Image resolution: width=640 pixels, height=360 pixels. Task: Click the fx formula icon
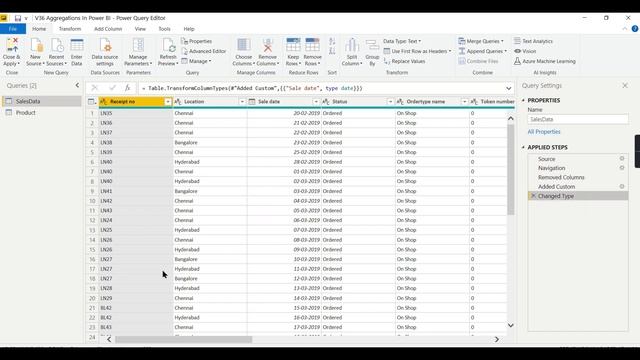coord(127,88)
